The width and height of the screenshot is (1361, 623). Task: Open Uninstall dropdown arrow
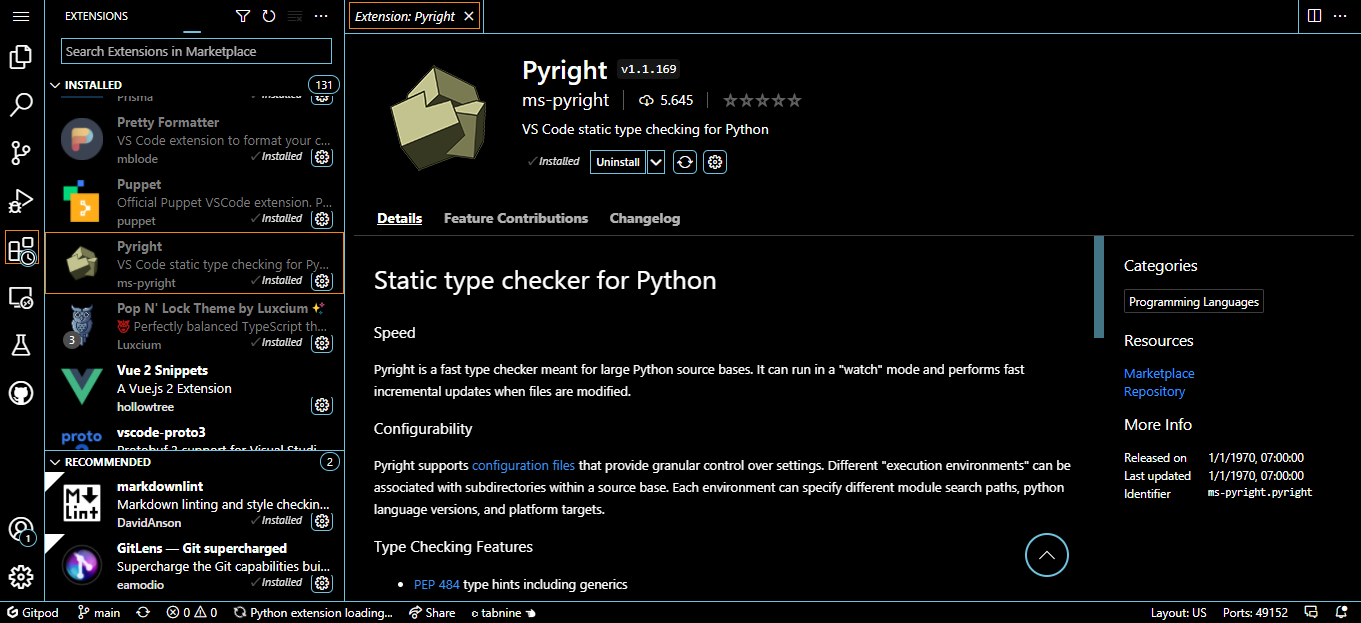point(656,162)
